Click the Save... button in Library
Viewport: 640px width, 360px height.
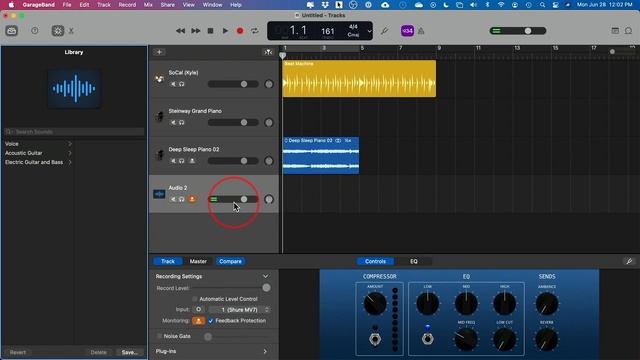130,352
